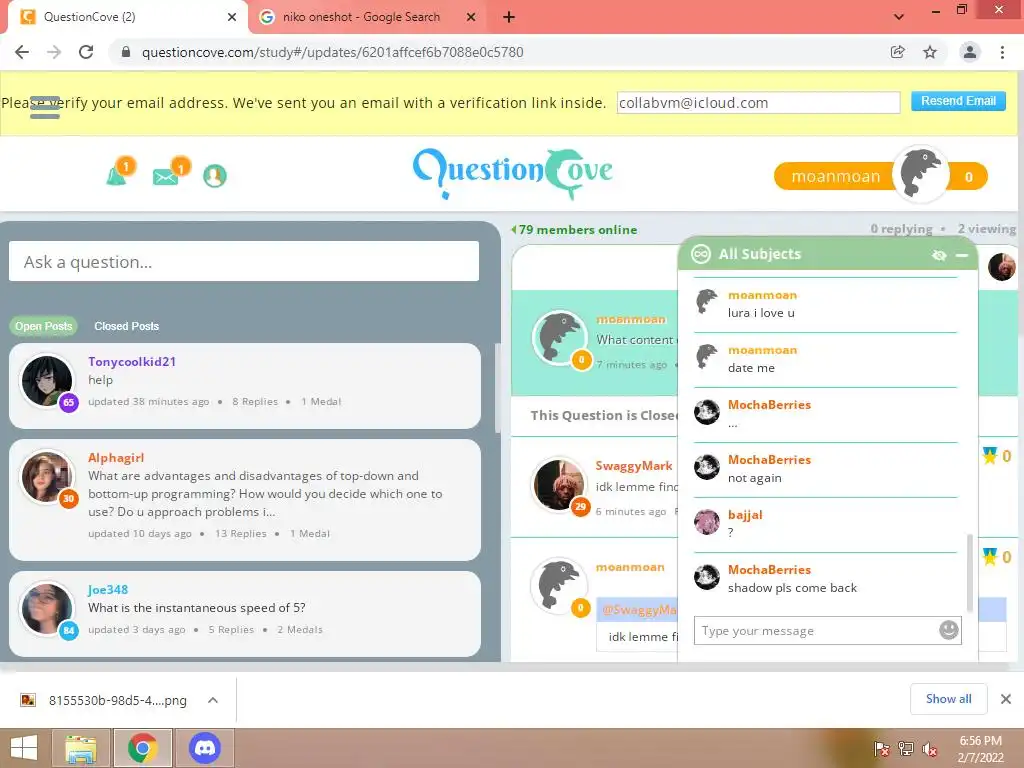Minimize the All Subjects chat panel
The width and height of the screenshot is (1024, 768).
pyautogui.click(x=962, y=255)
